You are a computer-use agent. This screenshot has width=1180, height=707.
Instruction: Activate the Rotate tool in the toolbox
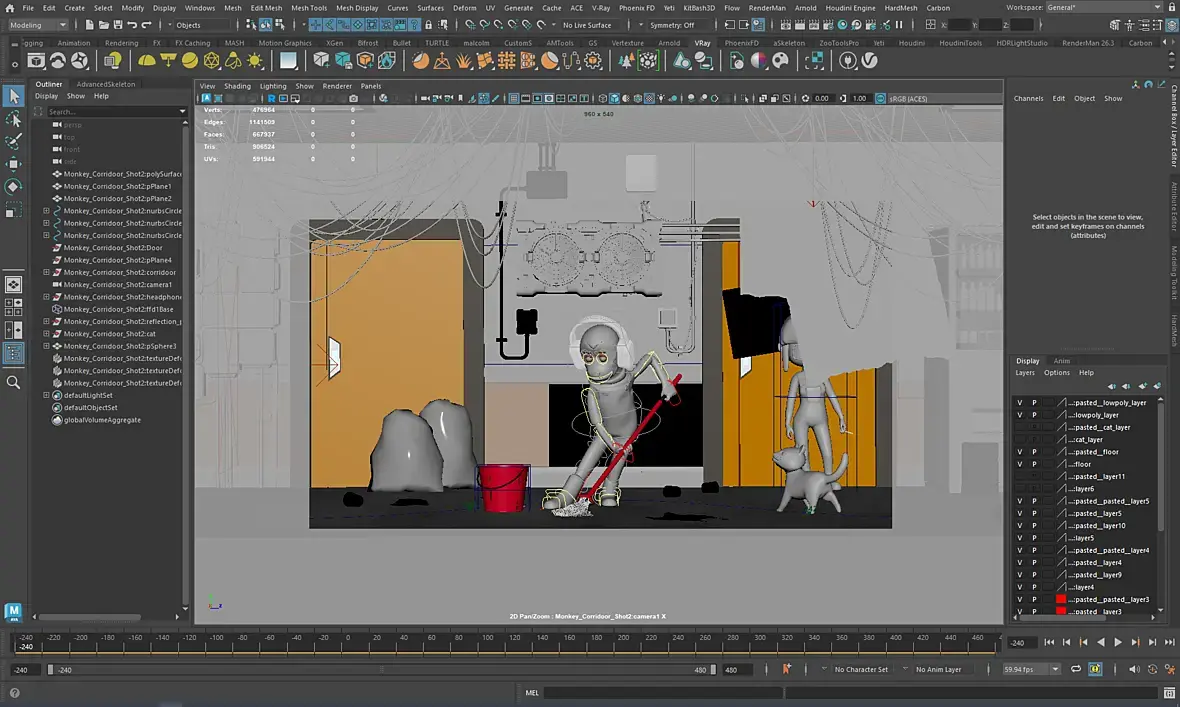(x=13, y=186)
